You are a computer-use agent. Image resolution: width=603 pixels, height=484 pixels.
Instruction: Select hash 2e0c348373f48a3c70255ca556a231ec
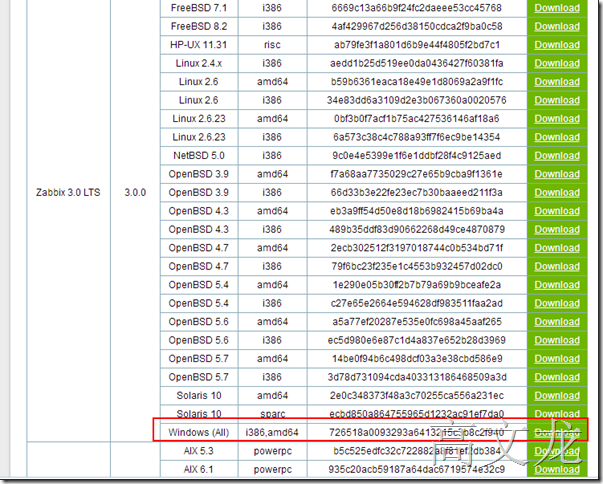pos(417,396)
